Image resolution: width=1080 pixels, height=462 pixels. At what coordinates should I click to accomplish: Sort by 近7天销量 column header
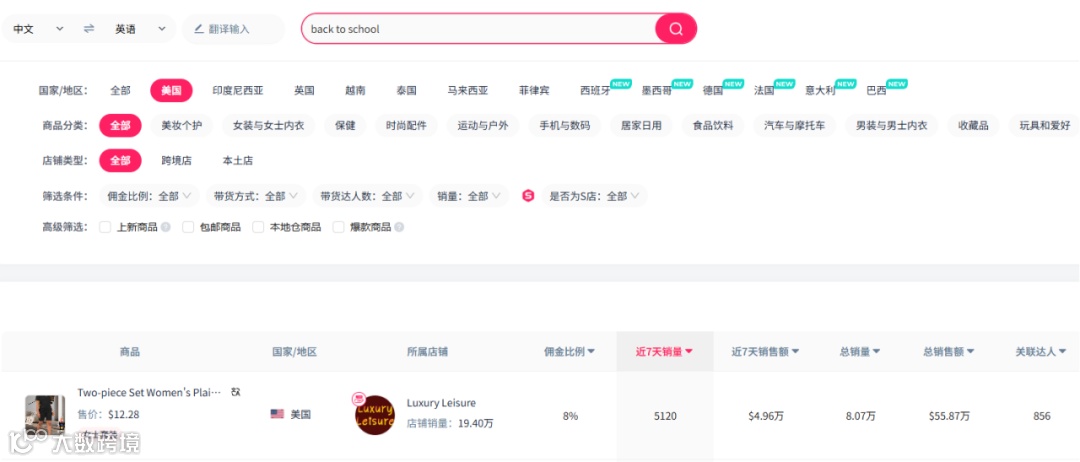[x=664, y=352]
